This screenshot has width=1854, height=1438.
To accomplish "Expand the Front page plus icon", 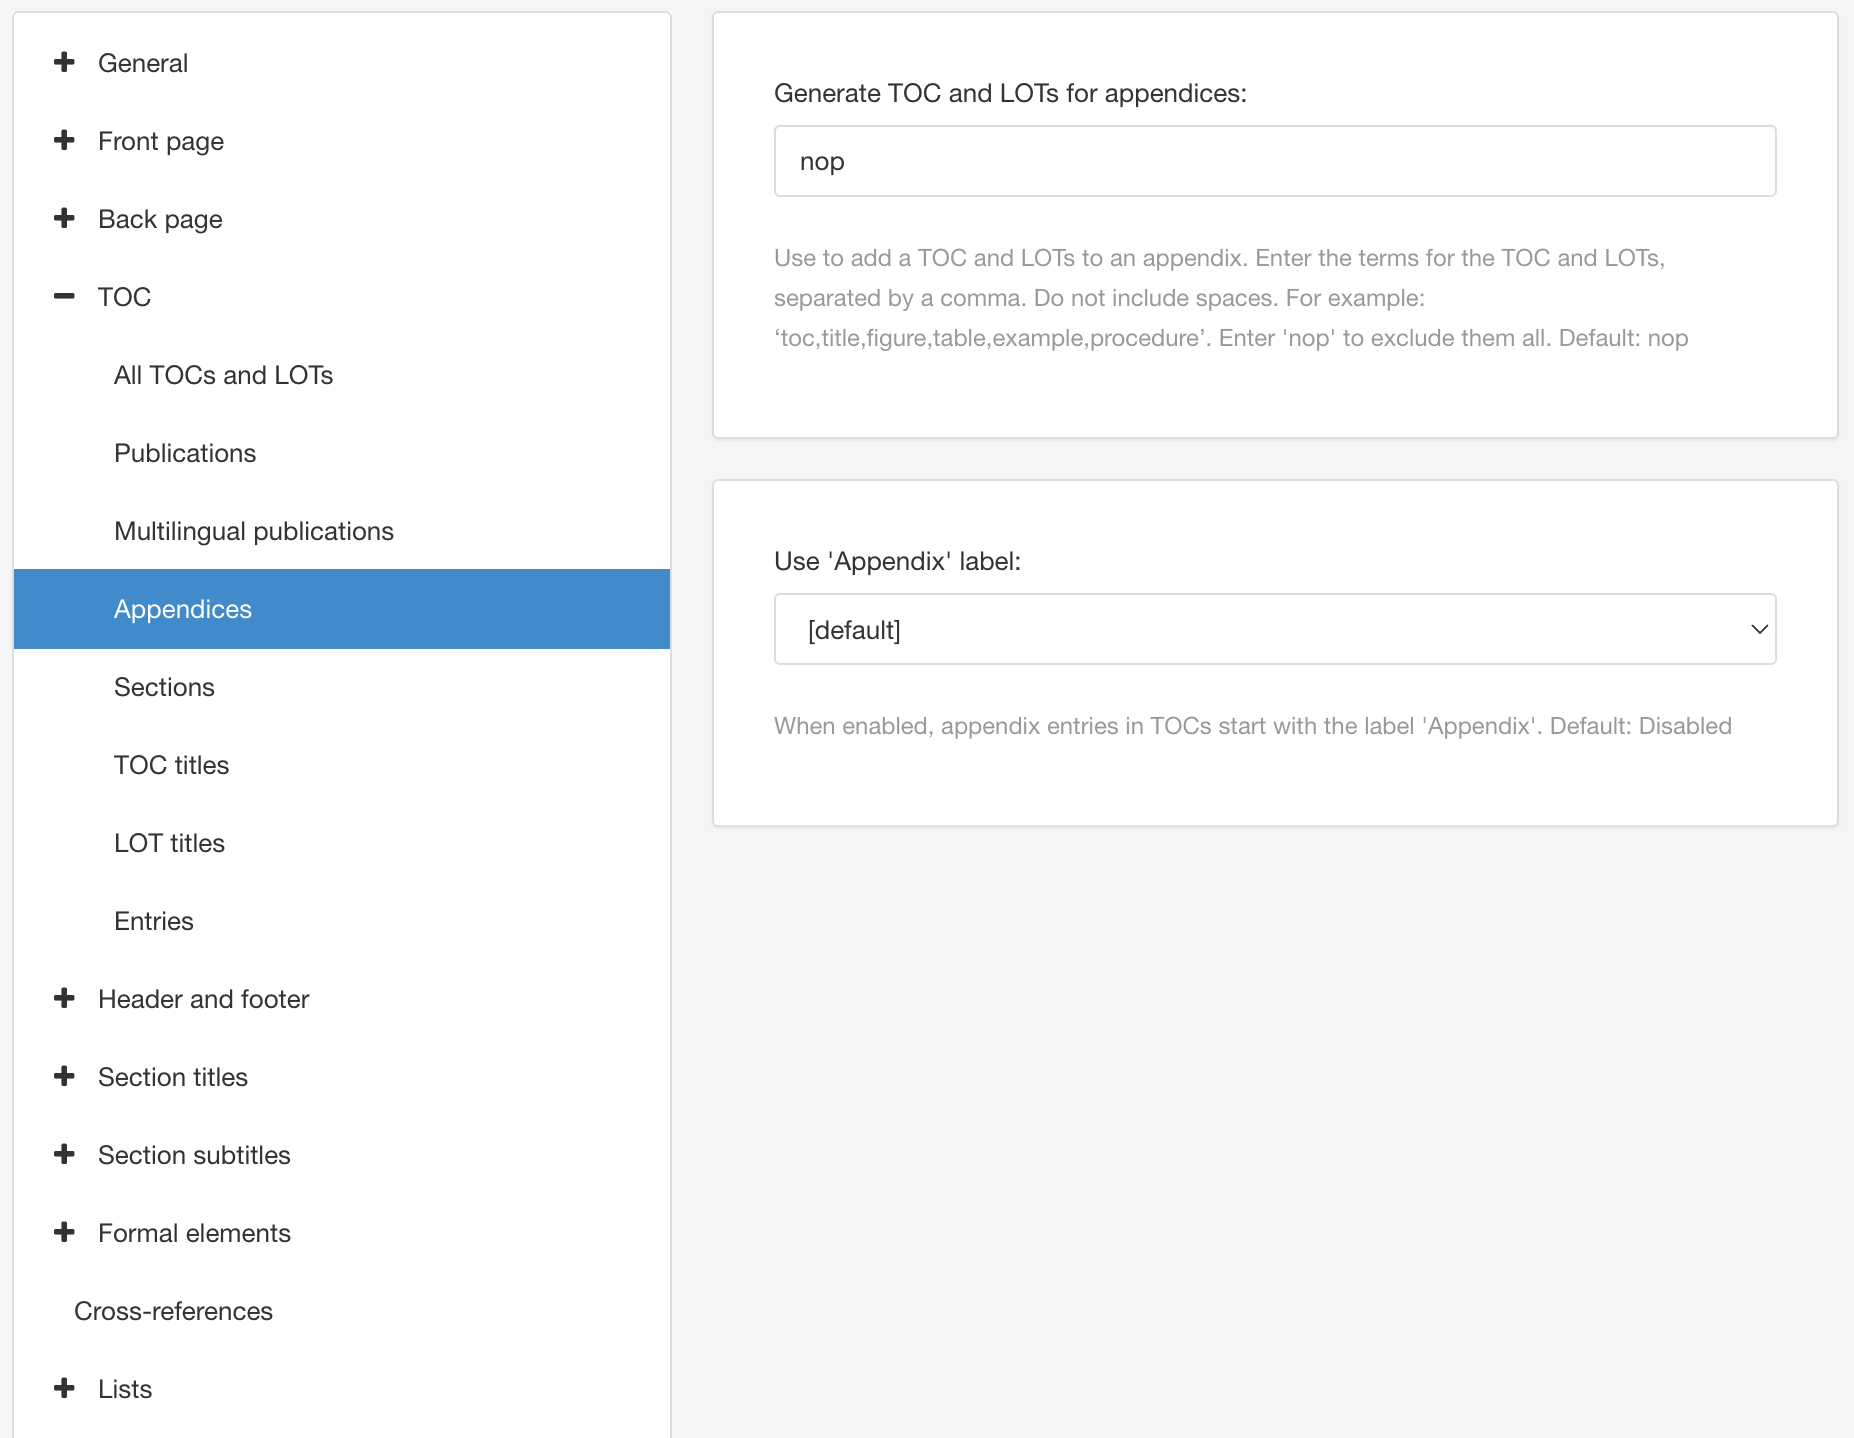I will click(x=64, y=140).
